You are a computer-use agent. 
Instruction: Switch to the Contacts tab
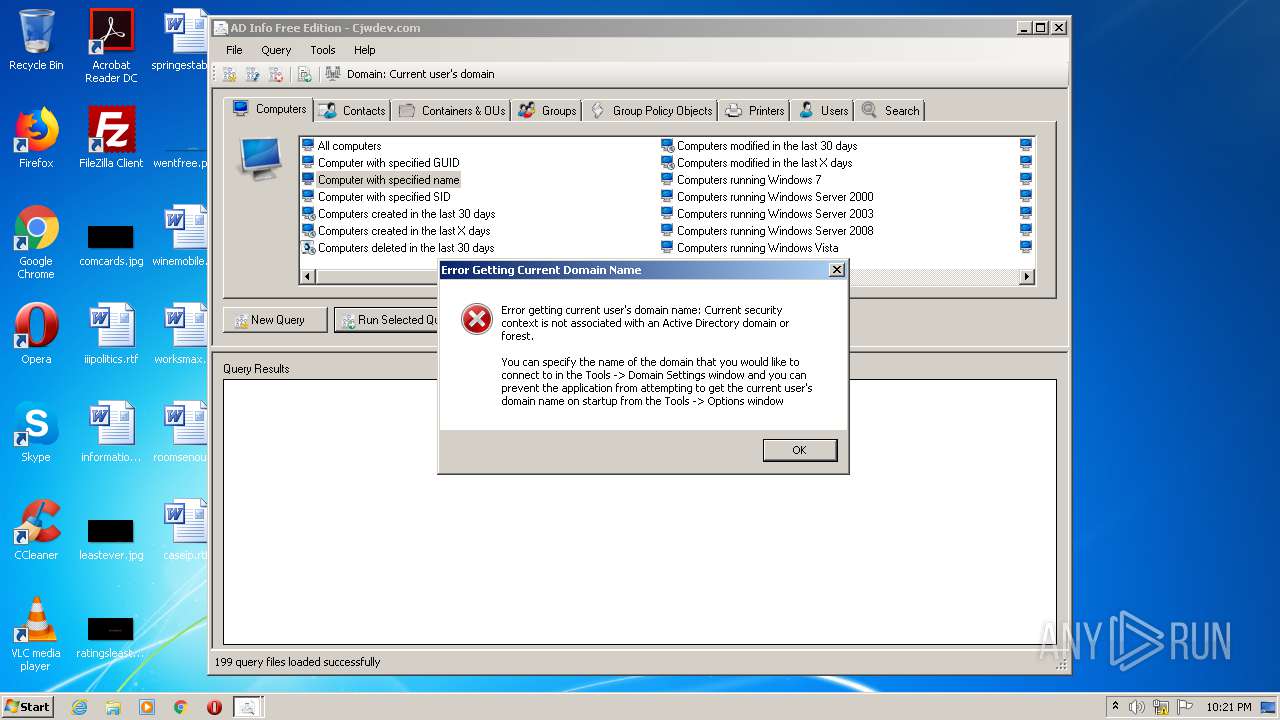click(352, 111)
